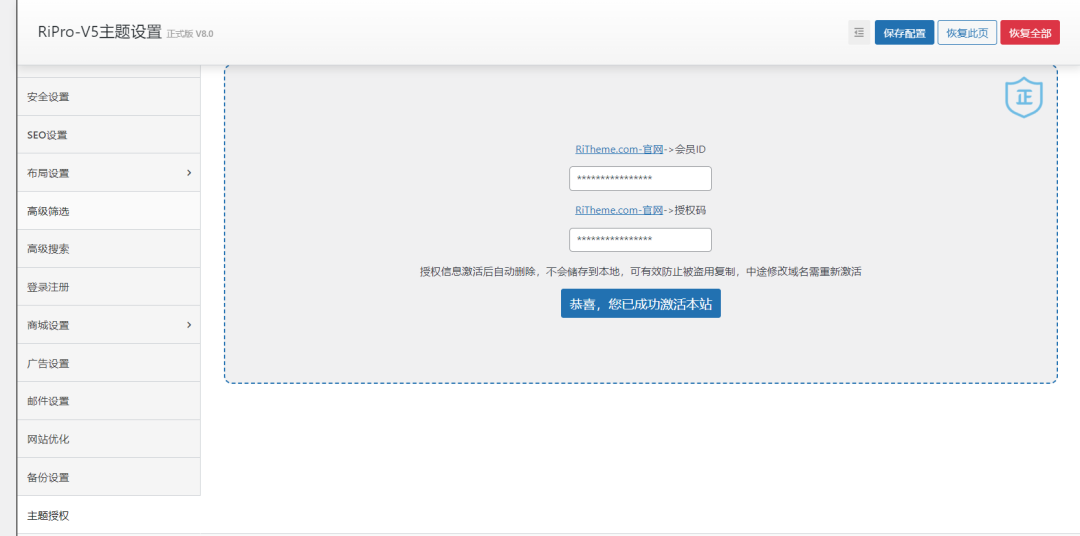Click the 会员ID input field
Image resolution: width=1080 pixels, height=536 pixels.
(x=640, y=179)
